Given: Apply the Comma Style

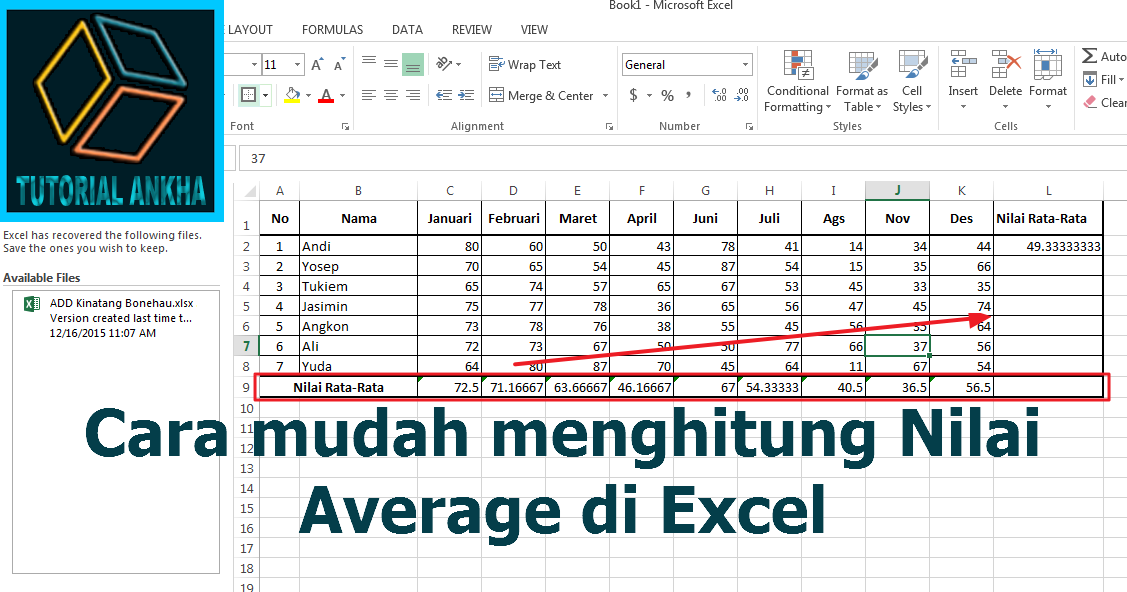Looking at the screenshot, I should click(689, 96).
